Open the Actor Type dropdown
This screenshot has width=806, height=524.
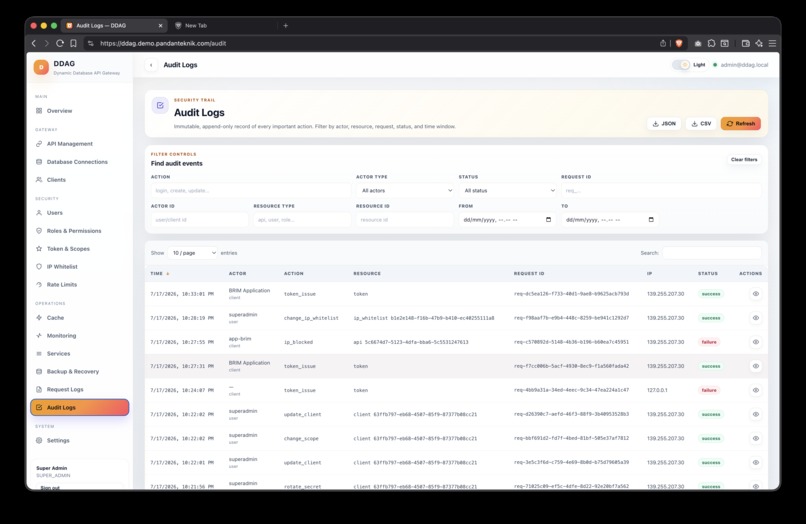pos(405,191)
